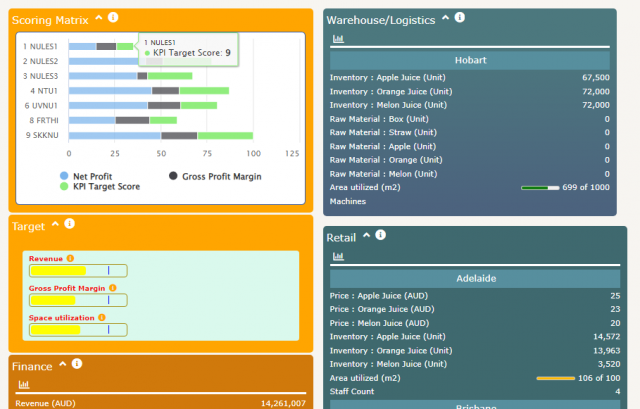
Task: Click the Scoring Matrix info icon
Action: point(113,18)
